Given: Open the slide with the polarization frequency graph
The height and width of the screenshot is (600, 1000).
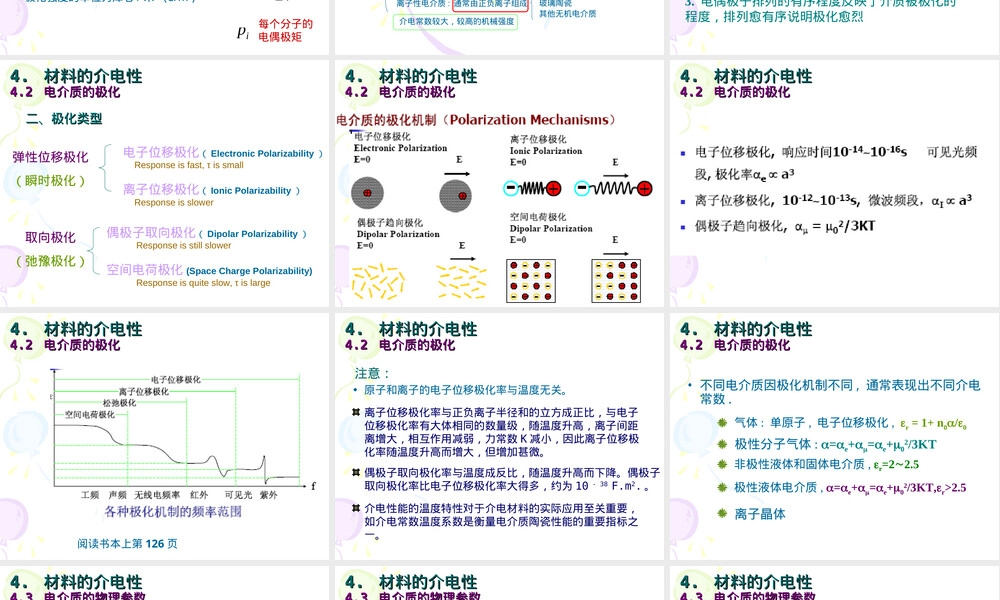Looking at the screenshot, I should tap(165, 436).
